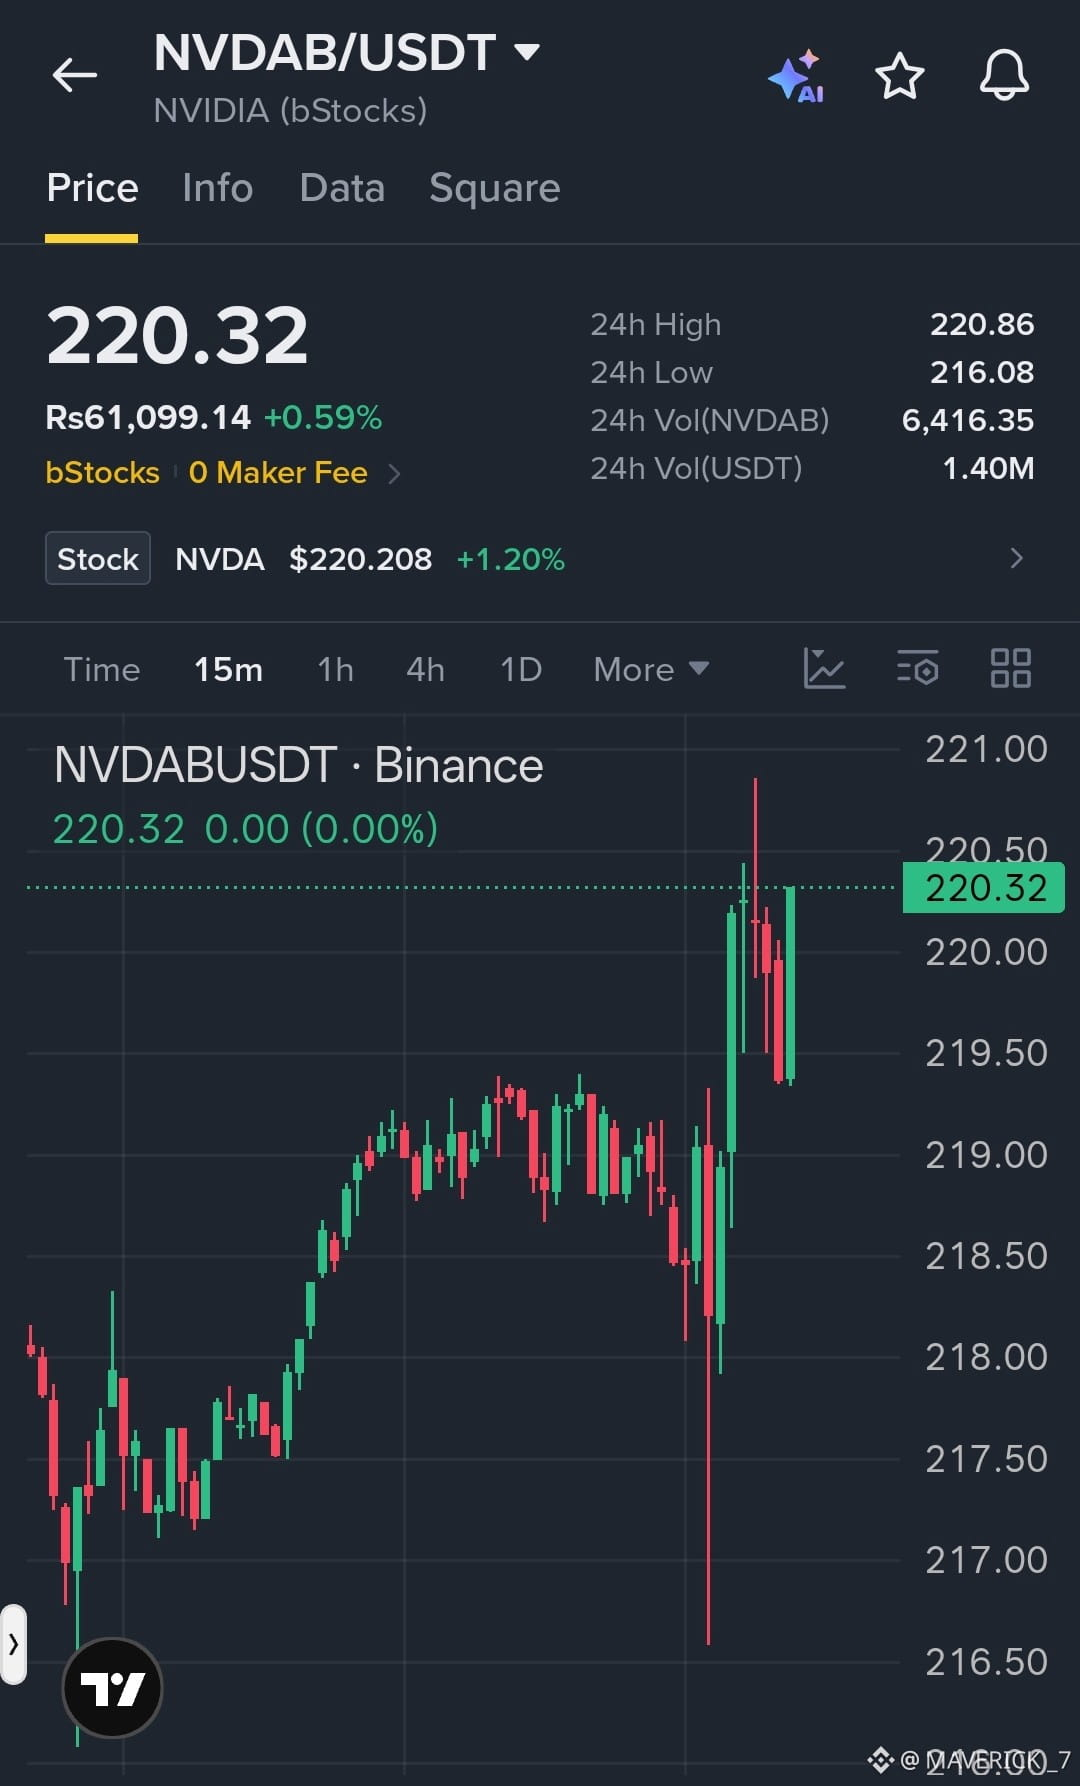The height and width of the screenshot is (1786, 1080).
Task: Switch to the Price tab
Action: click(92, 188)
